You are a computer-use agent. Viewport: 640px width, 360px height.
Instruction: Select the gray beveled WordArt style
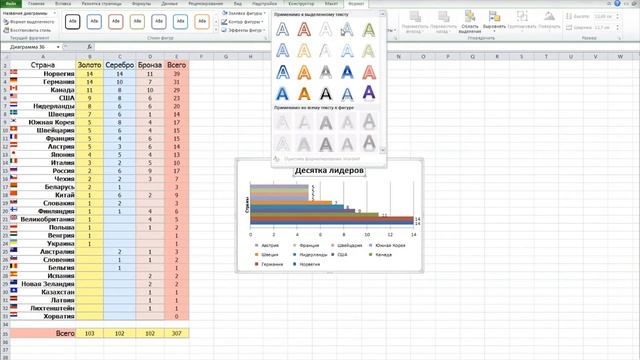click(326, 72)
